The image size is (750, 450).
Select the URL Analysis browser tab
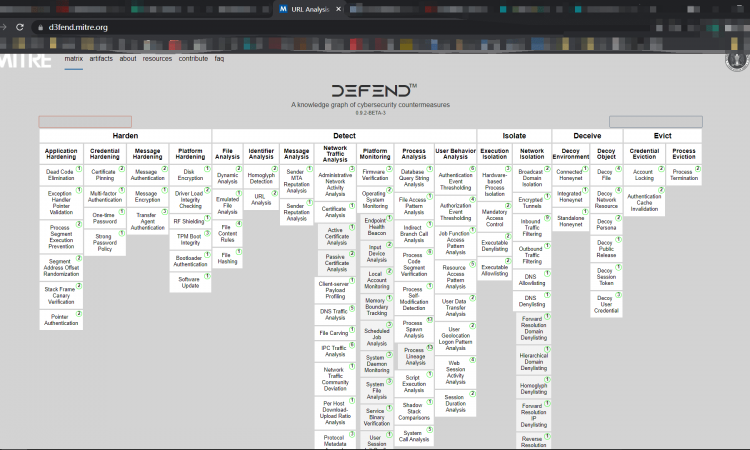310,9
